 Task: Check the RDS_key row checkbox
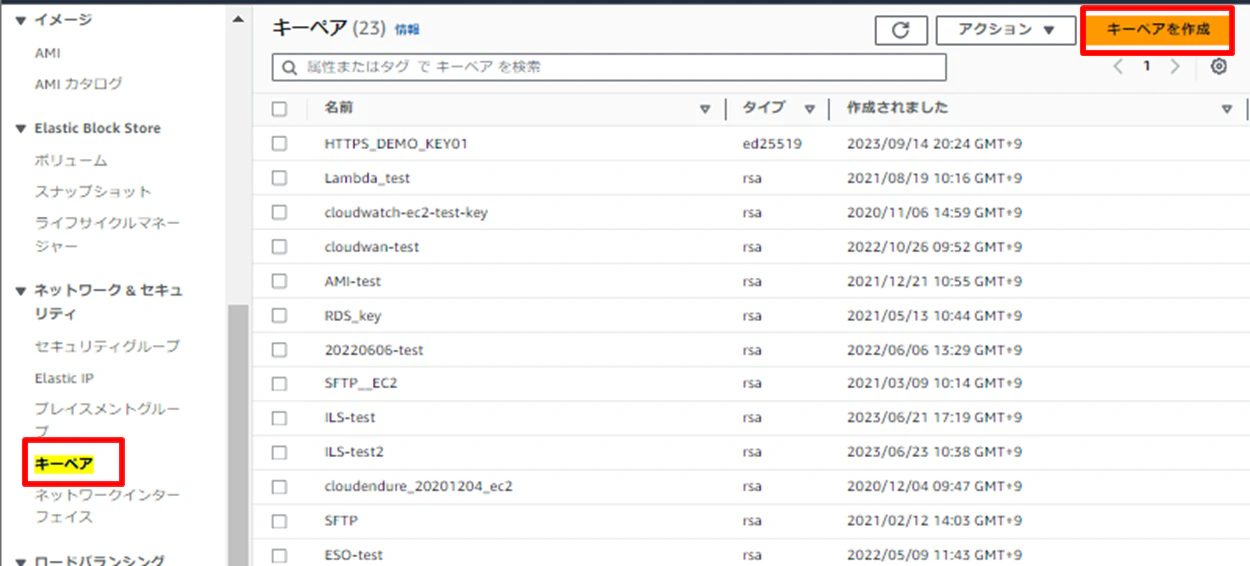[x=279, y=315]
